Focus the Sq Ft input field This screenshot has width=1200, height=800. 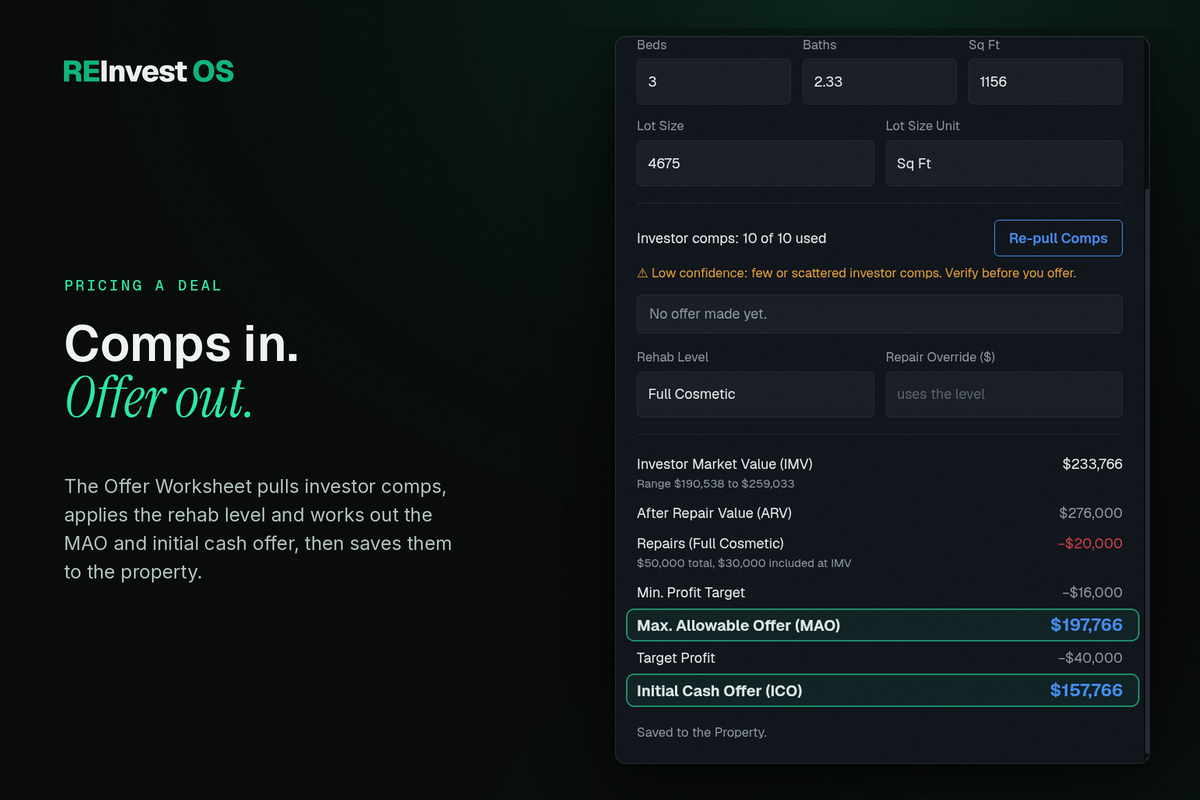point(1045,82)
